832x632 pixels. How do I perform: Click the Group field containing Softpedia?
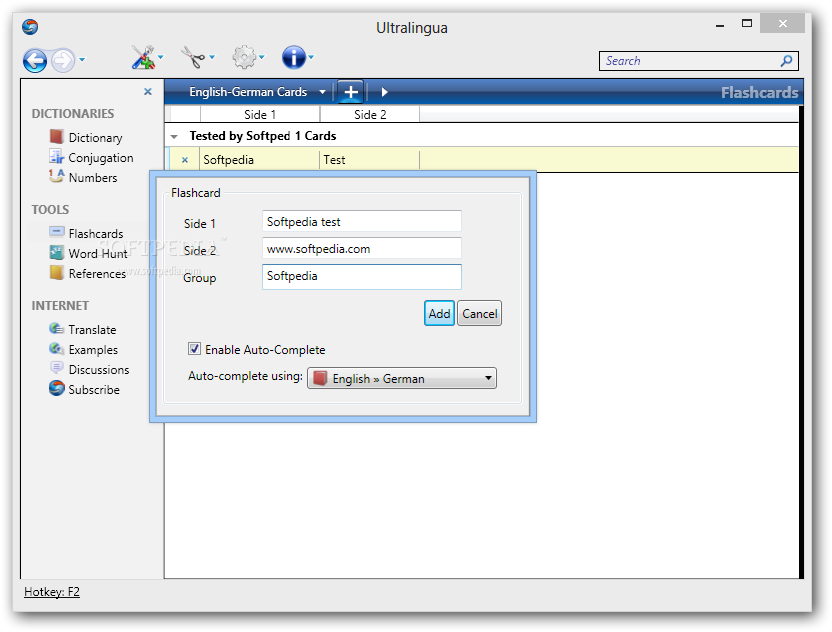362,276
